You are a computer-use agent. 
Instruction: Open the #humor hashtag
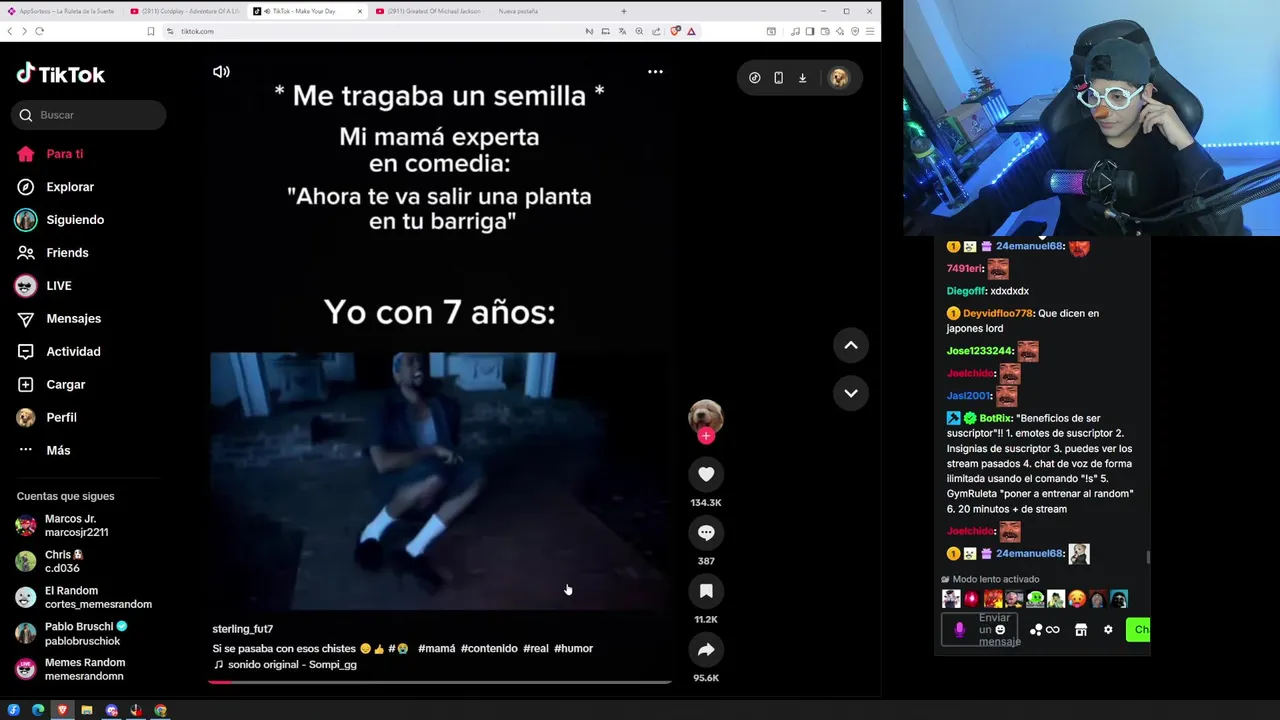click(573, 648)
